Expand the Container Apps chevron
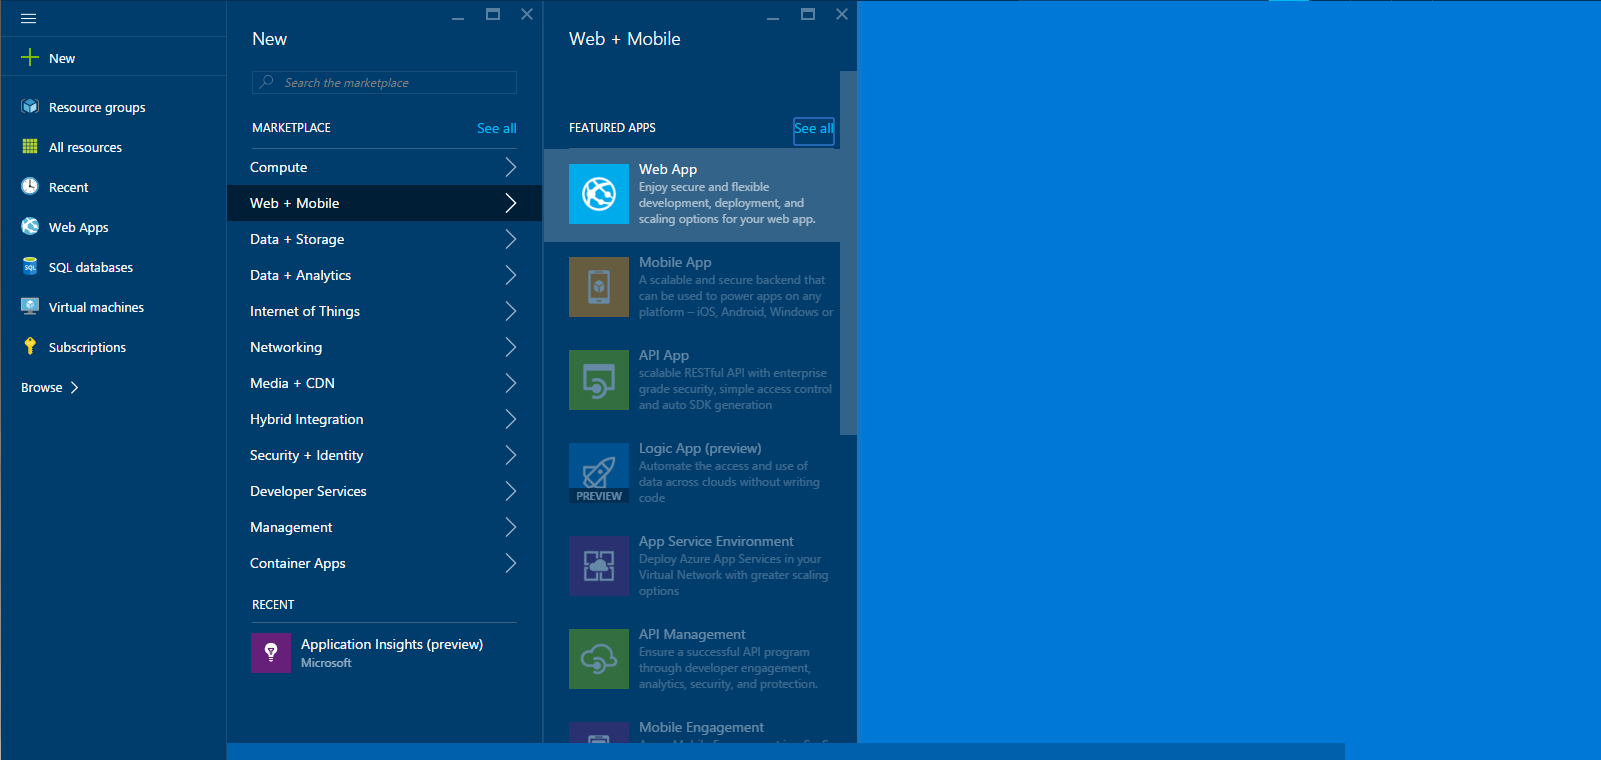Image resolution: width=1601 pixels, height=760 pixels. [510, 563]
